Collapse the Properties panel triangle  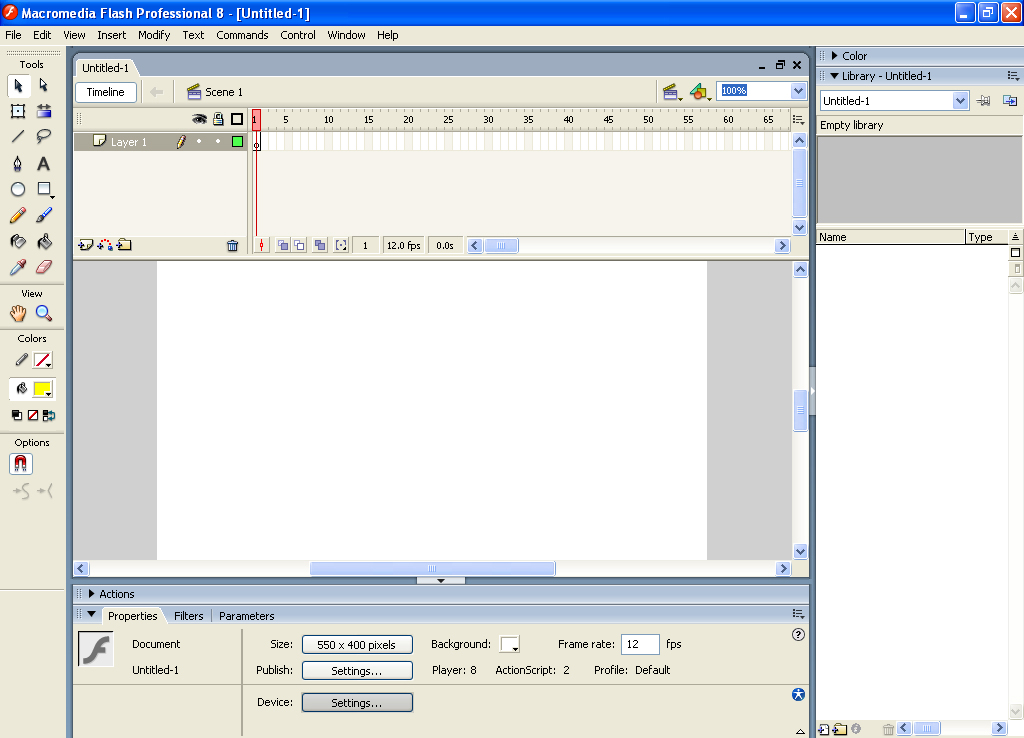click(x=91, y=614)
